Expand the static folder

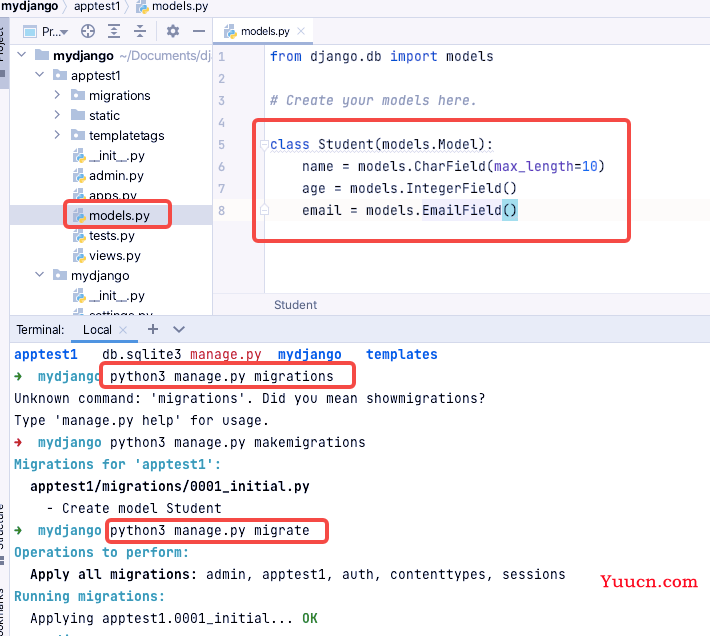pos(57,115)
